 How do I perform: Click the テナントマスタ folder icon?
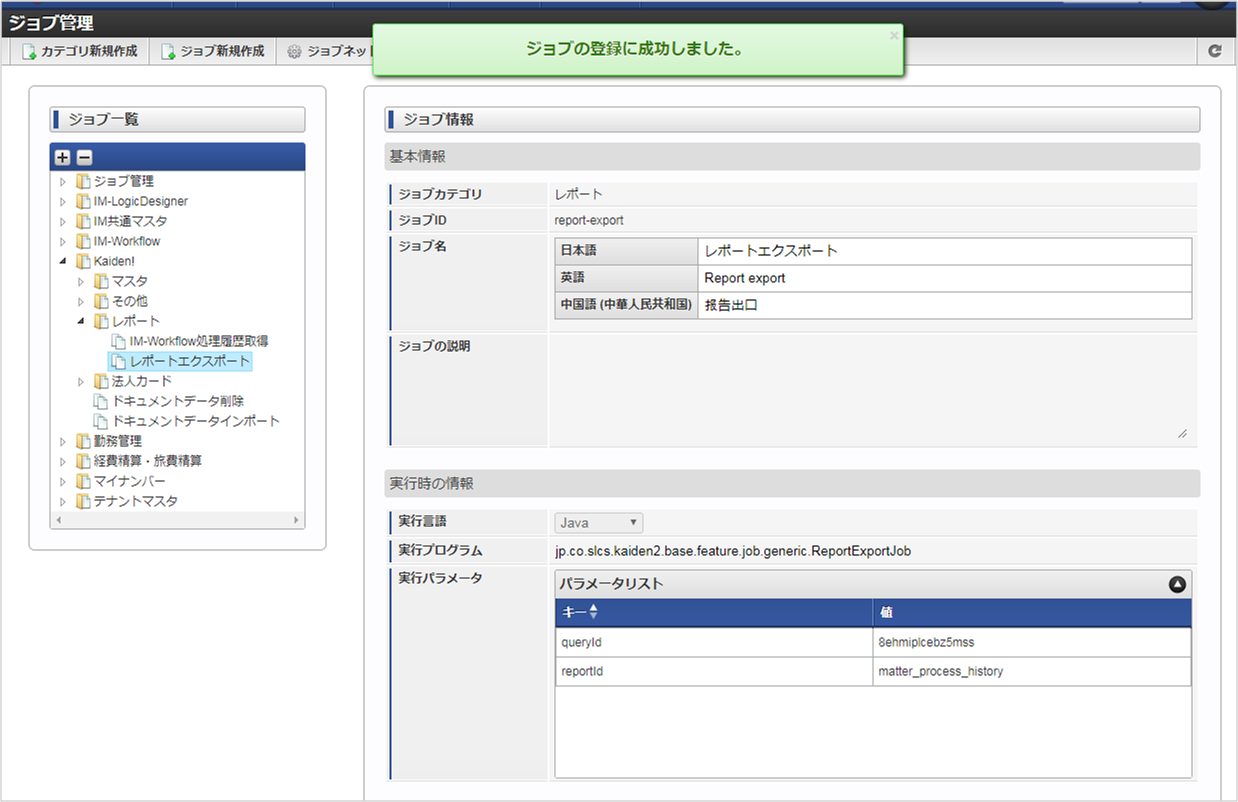(x=83, y=501)
